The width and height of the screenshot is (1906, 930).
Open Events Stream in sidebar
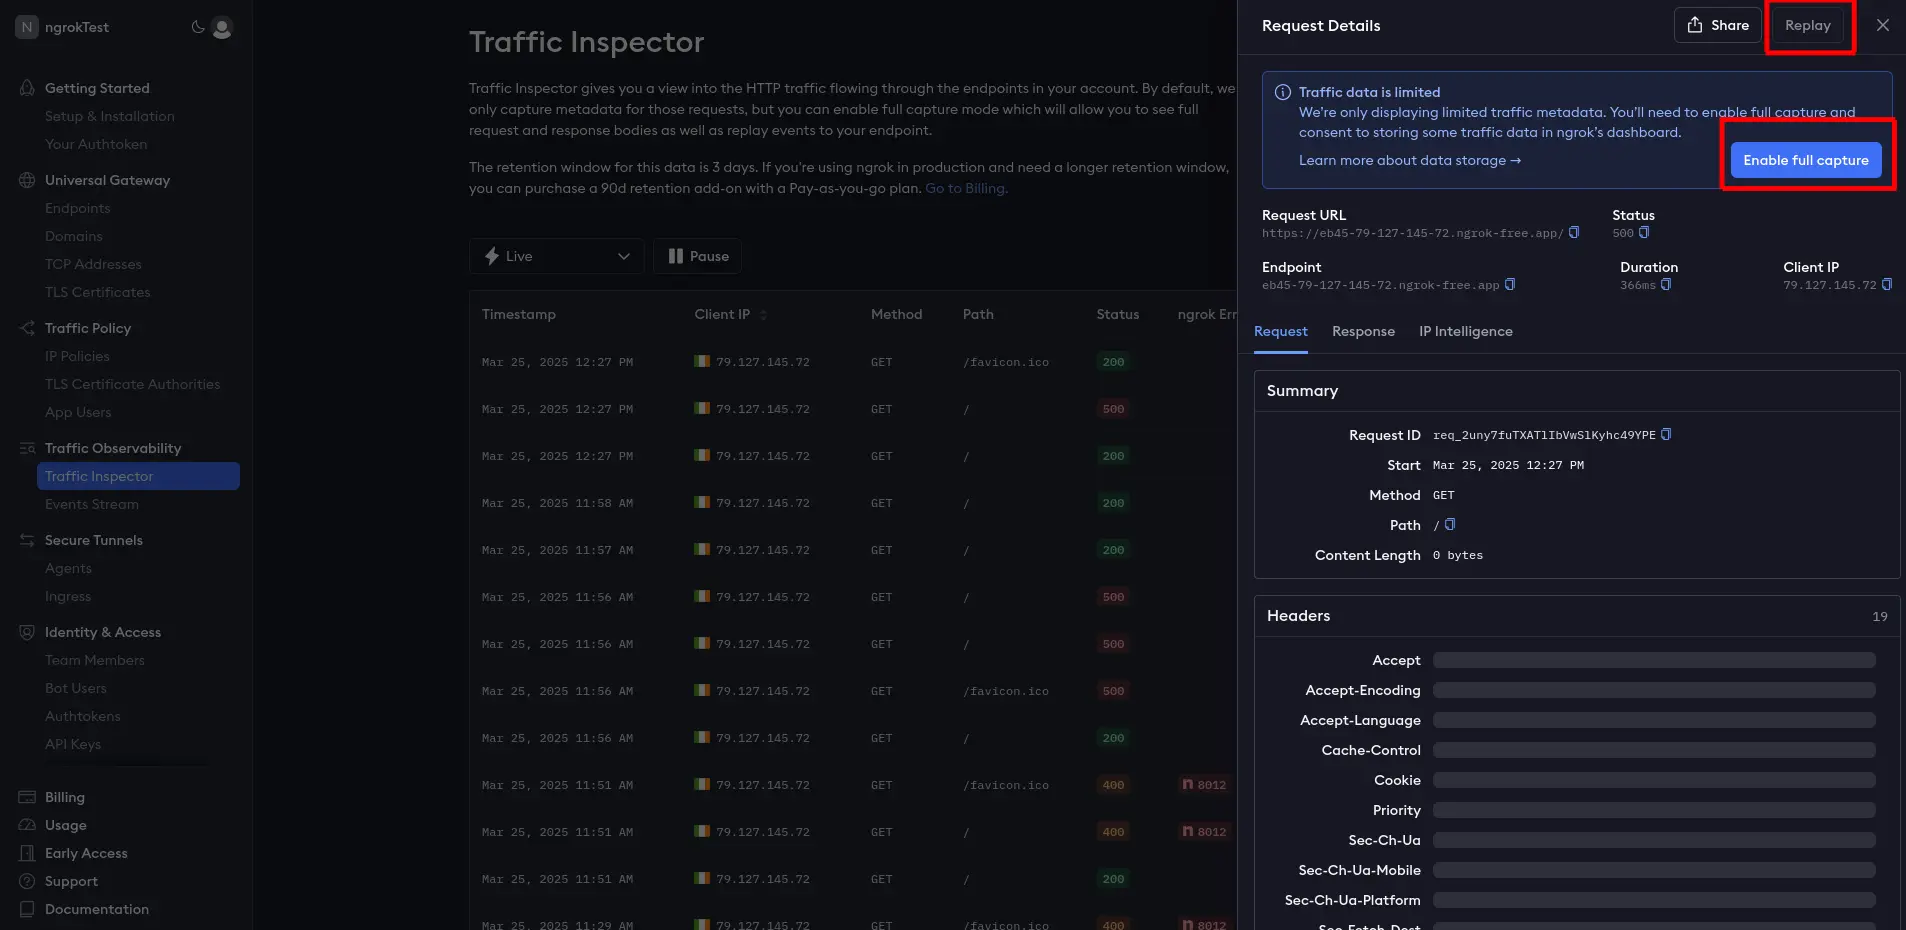pyautogui.click(x=92, y=504)
